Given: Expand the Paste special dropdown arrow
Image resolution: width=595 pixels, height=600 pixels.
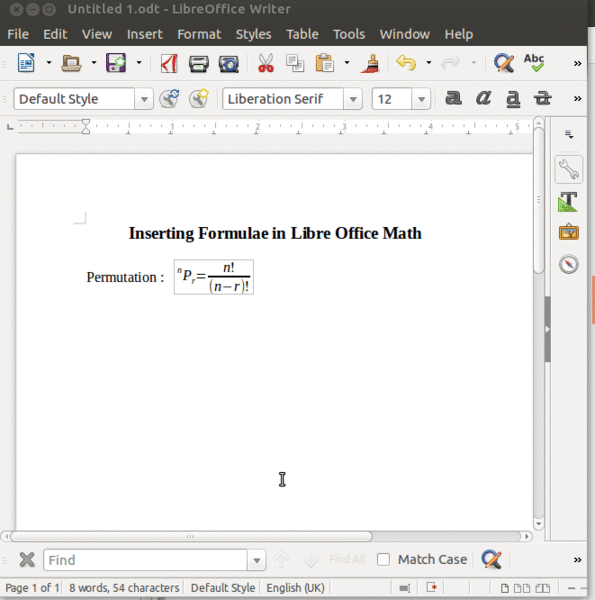Looking at the screenshot, I should click(x=347, y=63).
